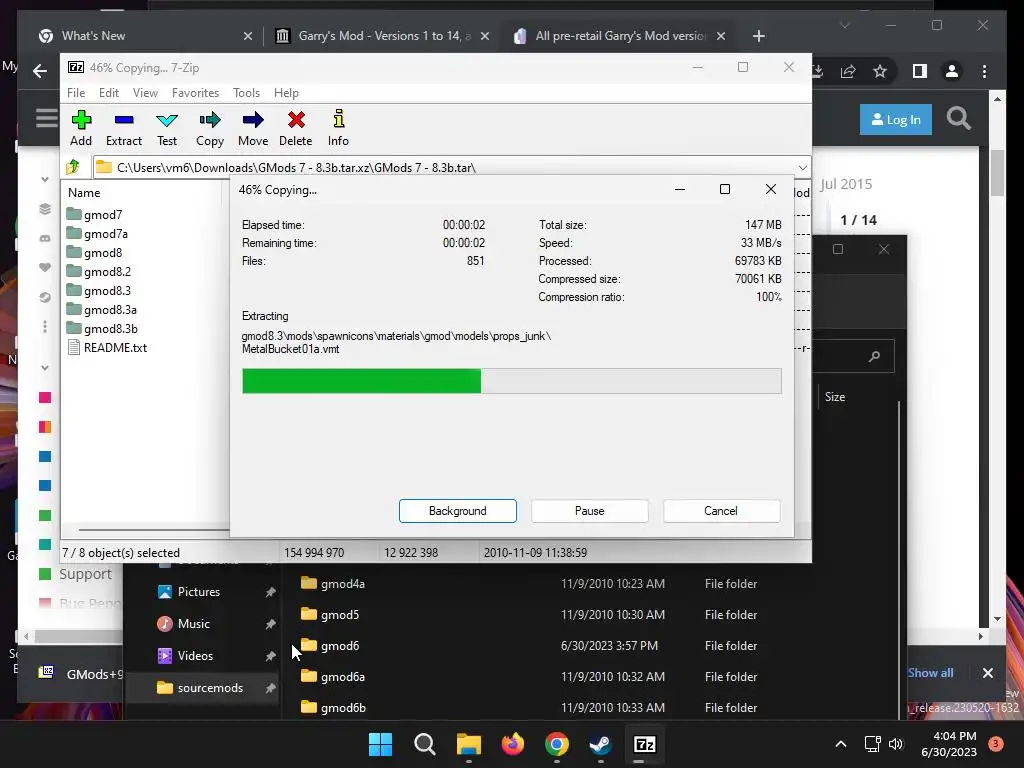Click the share icon in the browser toolbar
1024x768 pixels.
point(848,71)
